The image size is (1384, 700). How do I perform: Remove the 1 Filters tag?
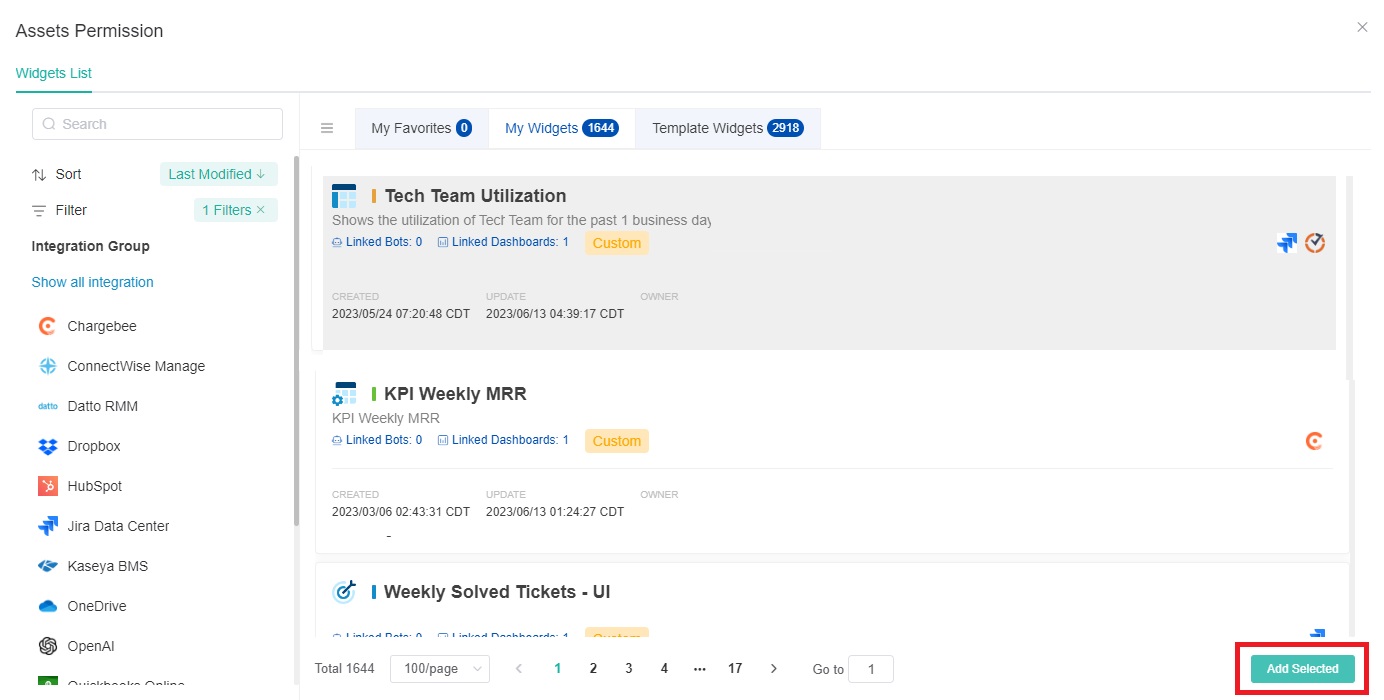point(261,210)
